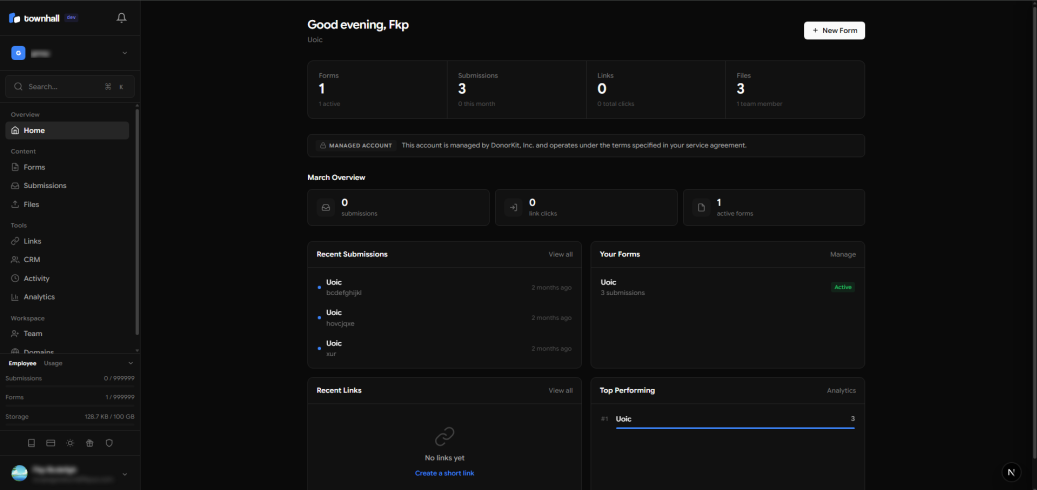Click Create a short link
This screenshot has width=1037, height=490.
pos(444,473)
